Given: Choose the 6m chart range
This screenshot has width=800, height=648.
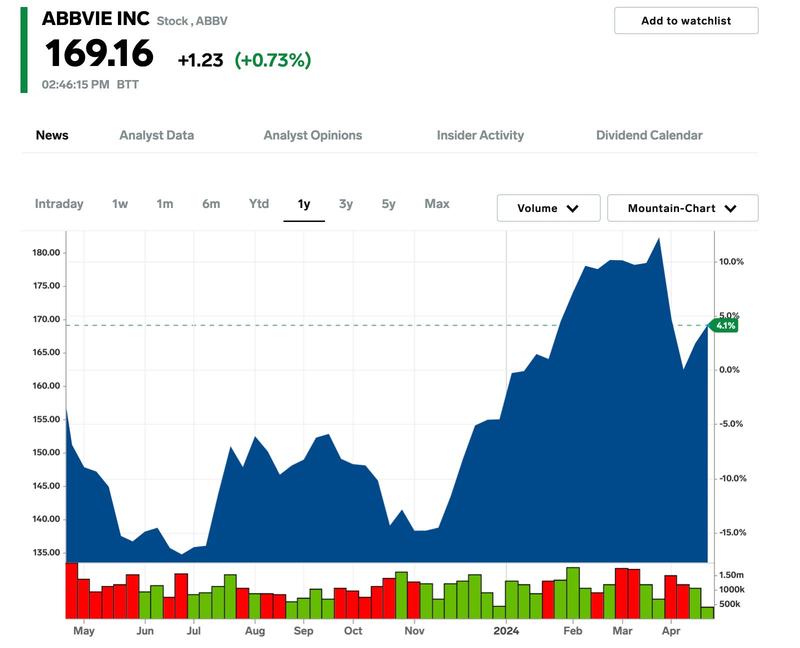Looking at the screenshot, I should pyautogui.click(x=211, y=204).
